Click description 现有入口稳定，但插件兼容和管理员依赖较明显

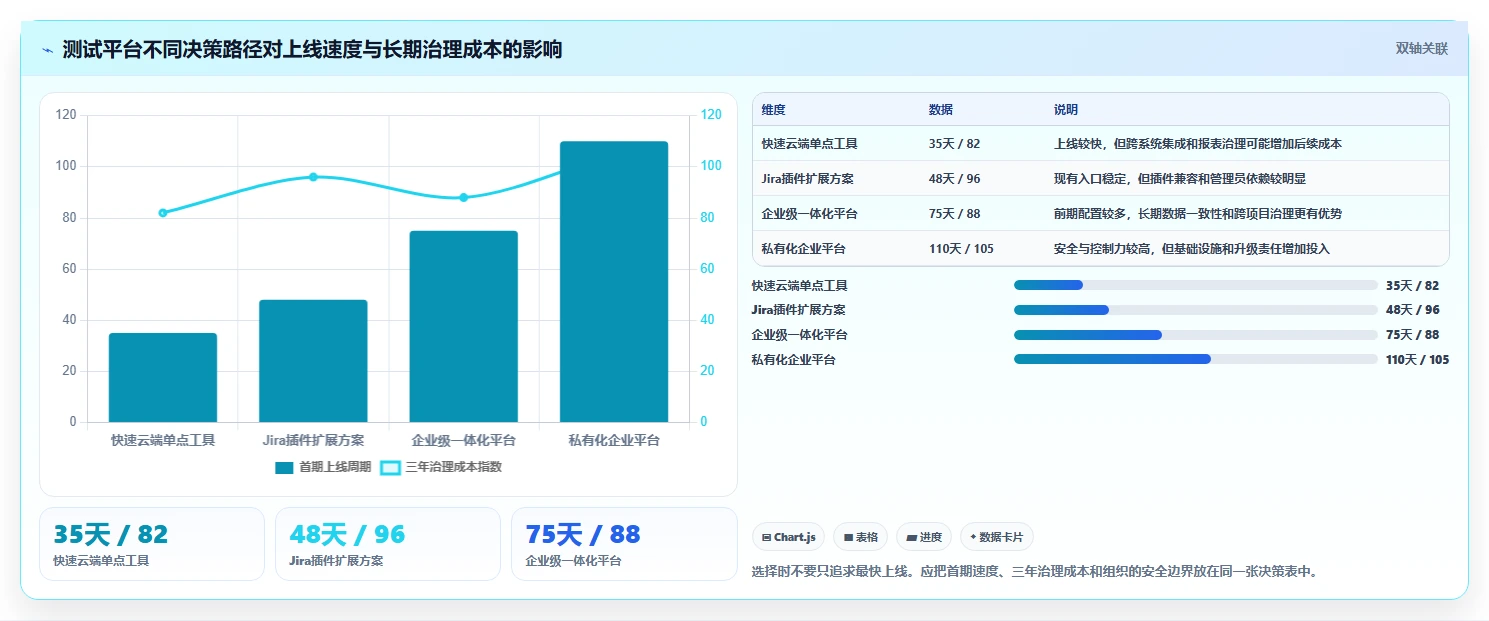(x=1179, y=179)
